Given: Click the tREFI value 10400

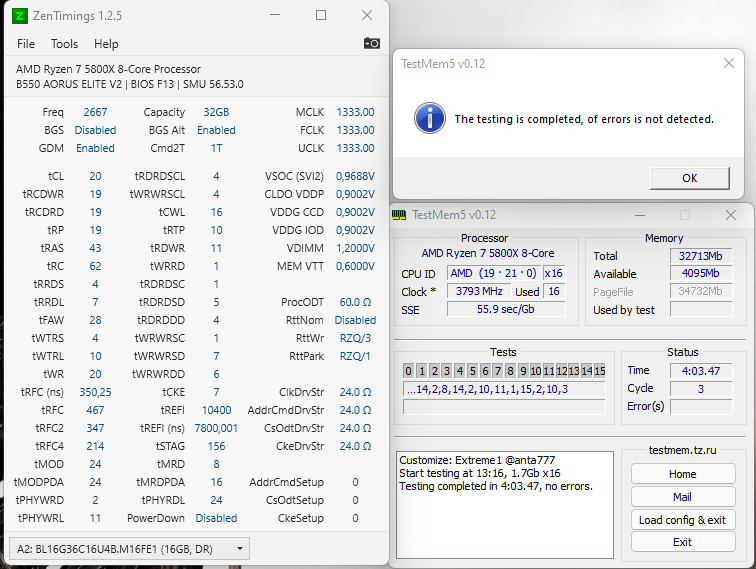Looking at the screenshot, I should 216,410.
